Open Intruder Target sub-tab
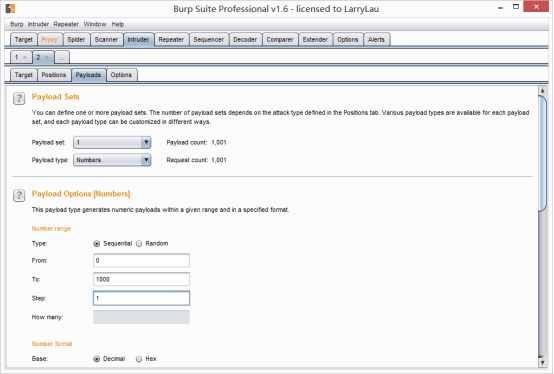 (24, 75)
